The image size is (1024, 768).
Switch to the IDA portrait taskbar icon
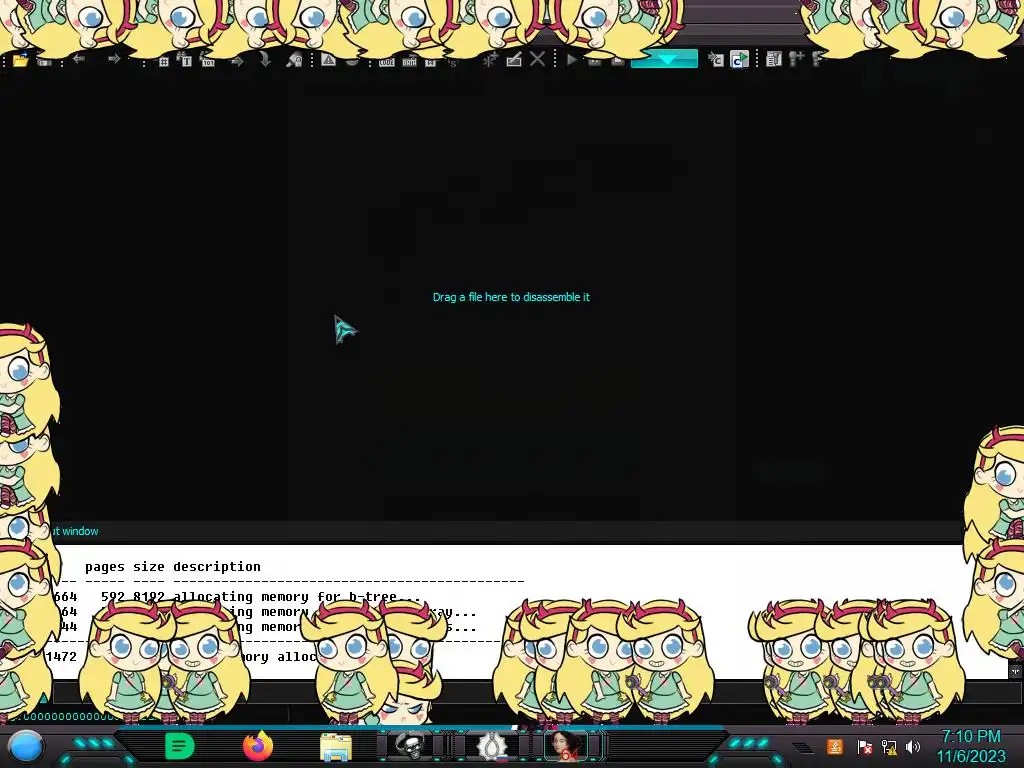[x=566, y=746]
